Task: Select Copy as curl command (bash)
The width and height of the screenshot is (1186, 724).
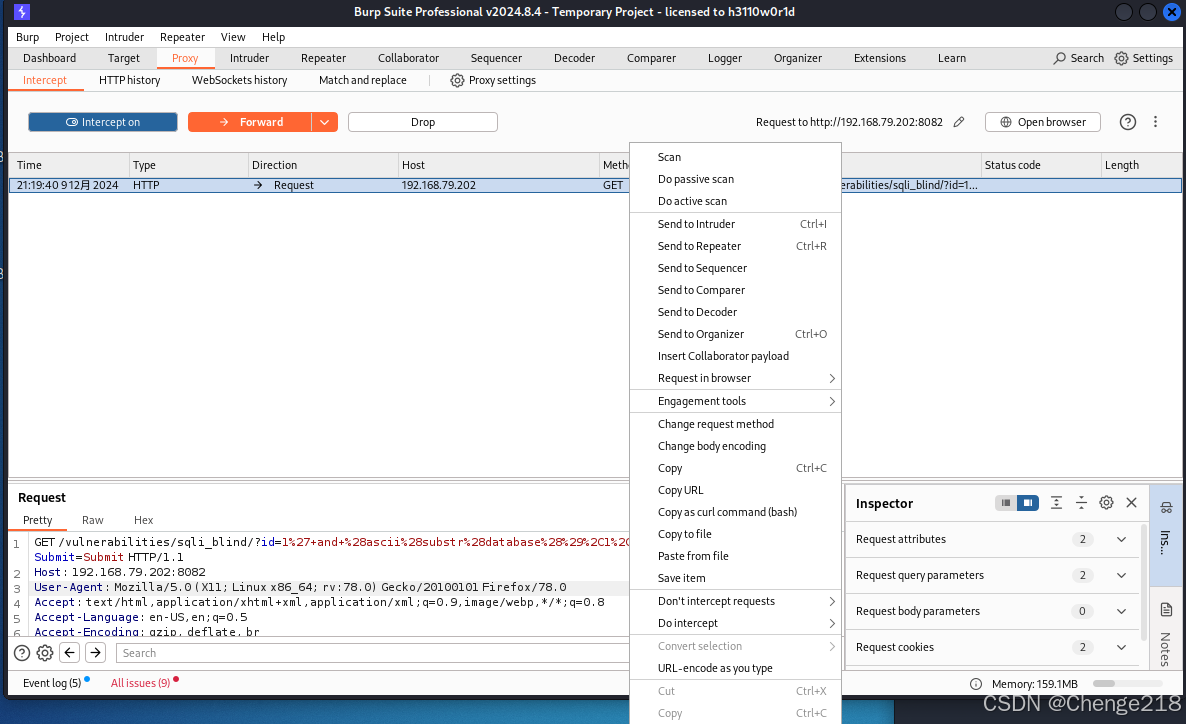Action: [x=734, y=512]
